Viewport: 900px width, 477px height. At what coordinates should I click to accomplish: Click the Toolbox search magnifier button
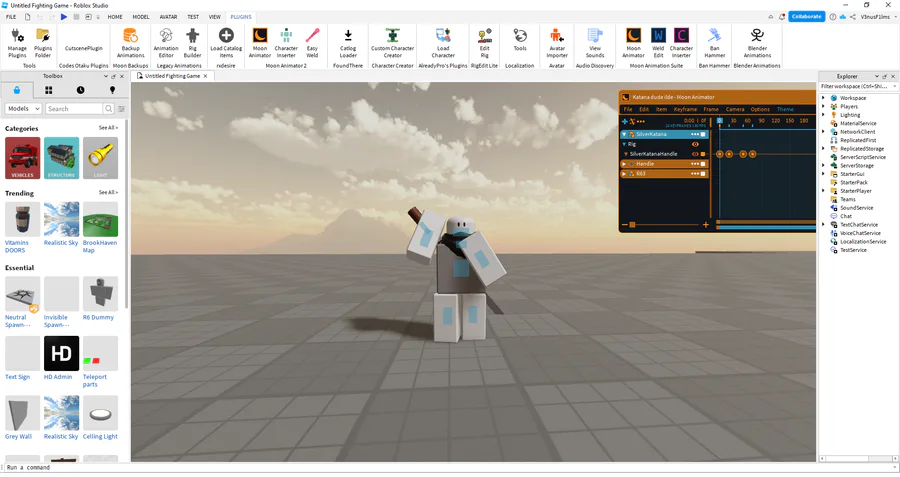pyautogui.click(x=108, y=108)
